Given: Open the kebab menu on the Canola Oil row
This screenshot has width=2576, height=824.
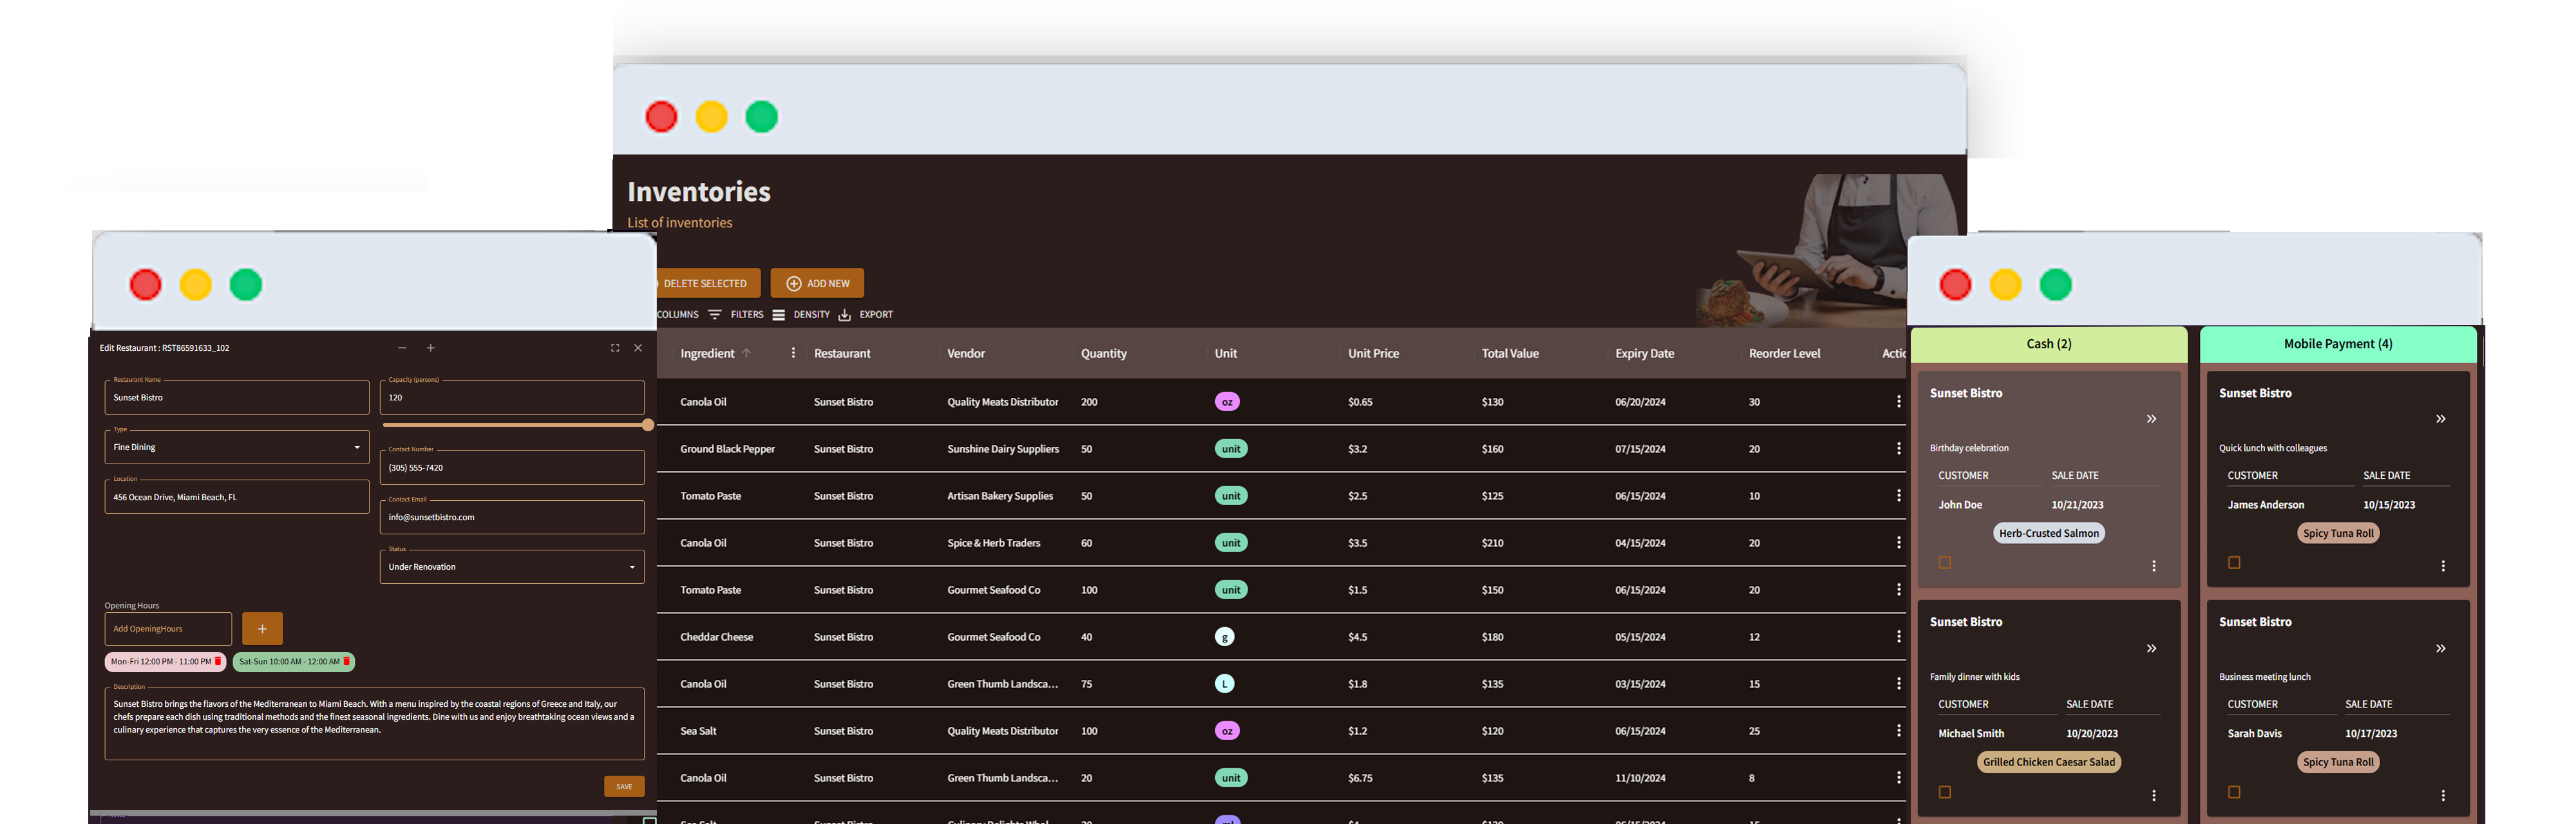Looking at the screenshot, I should [1899, 402].
